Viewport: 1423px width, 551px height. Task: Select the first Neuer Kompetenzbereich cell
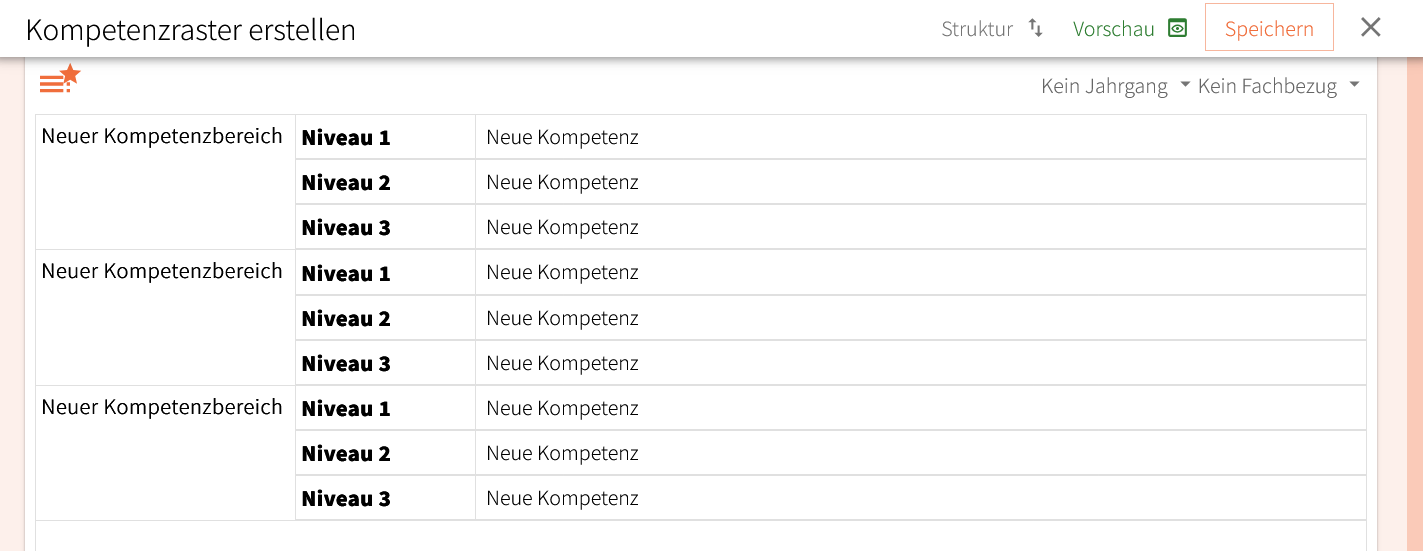click(162, 137)
